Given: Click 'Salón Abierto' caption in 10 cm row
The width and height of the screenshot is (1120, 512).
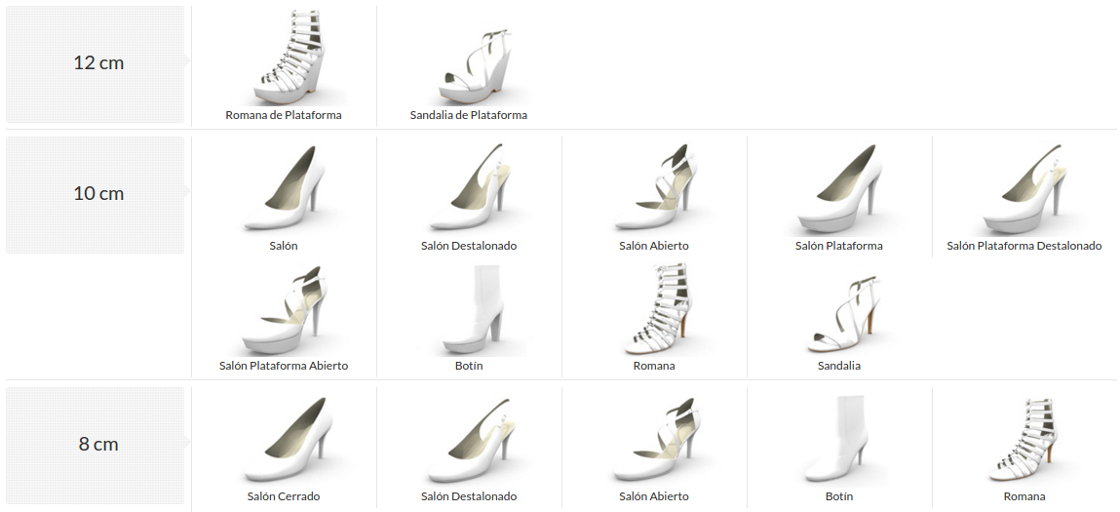Looking at the screenshot, I should click(654, 246).
